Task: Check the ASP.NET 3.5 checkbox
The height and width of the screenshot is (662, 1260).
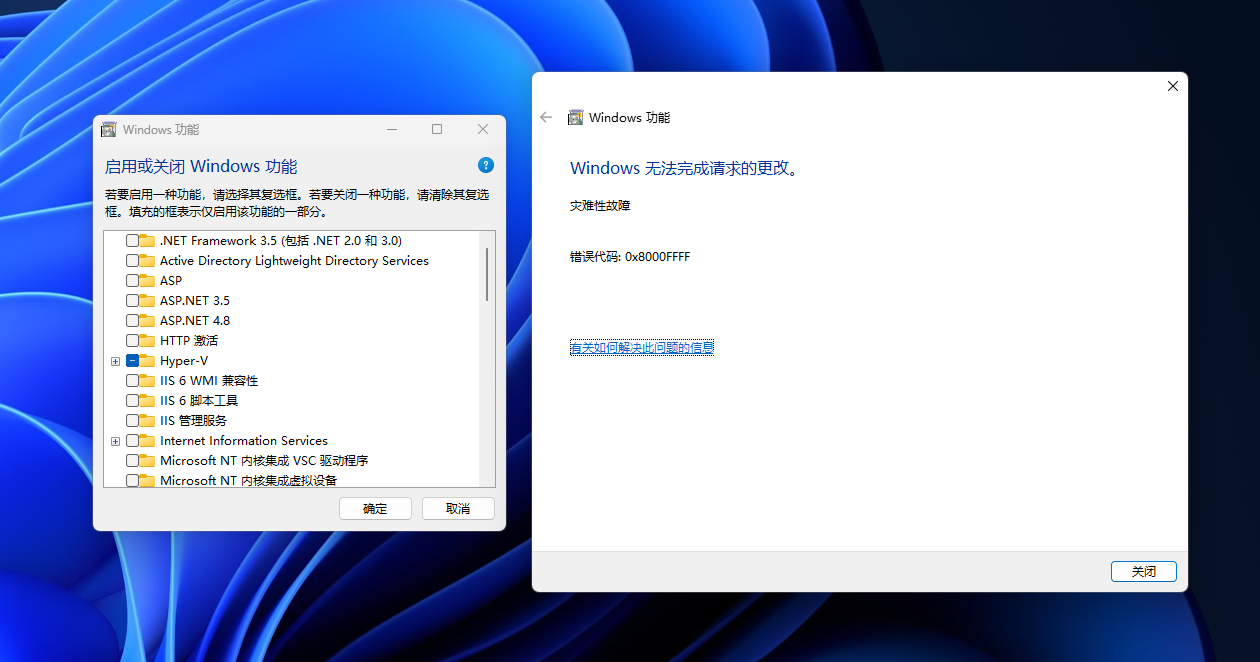Action: [131, 300]
